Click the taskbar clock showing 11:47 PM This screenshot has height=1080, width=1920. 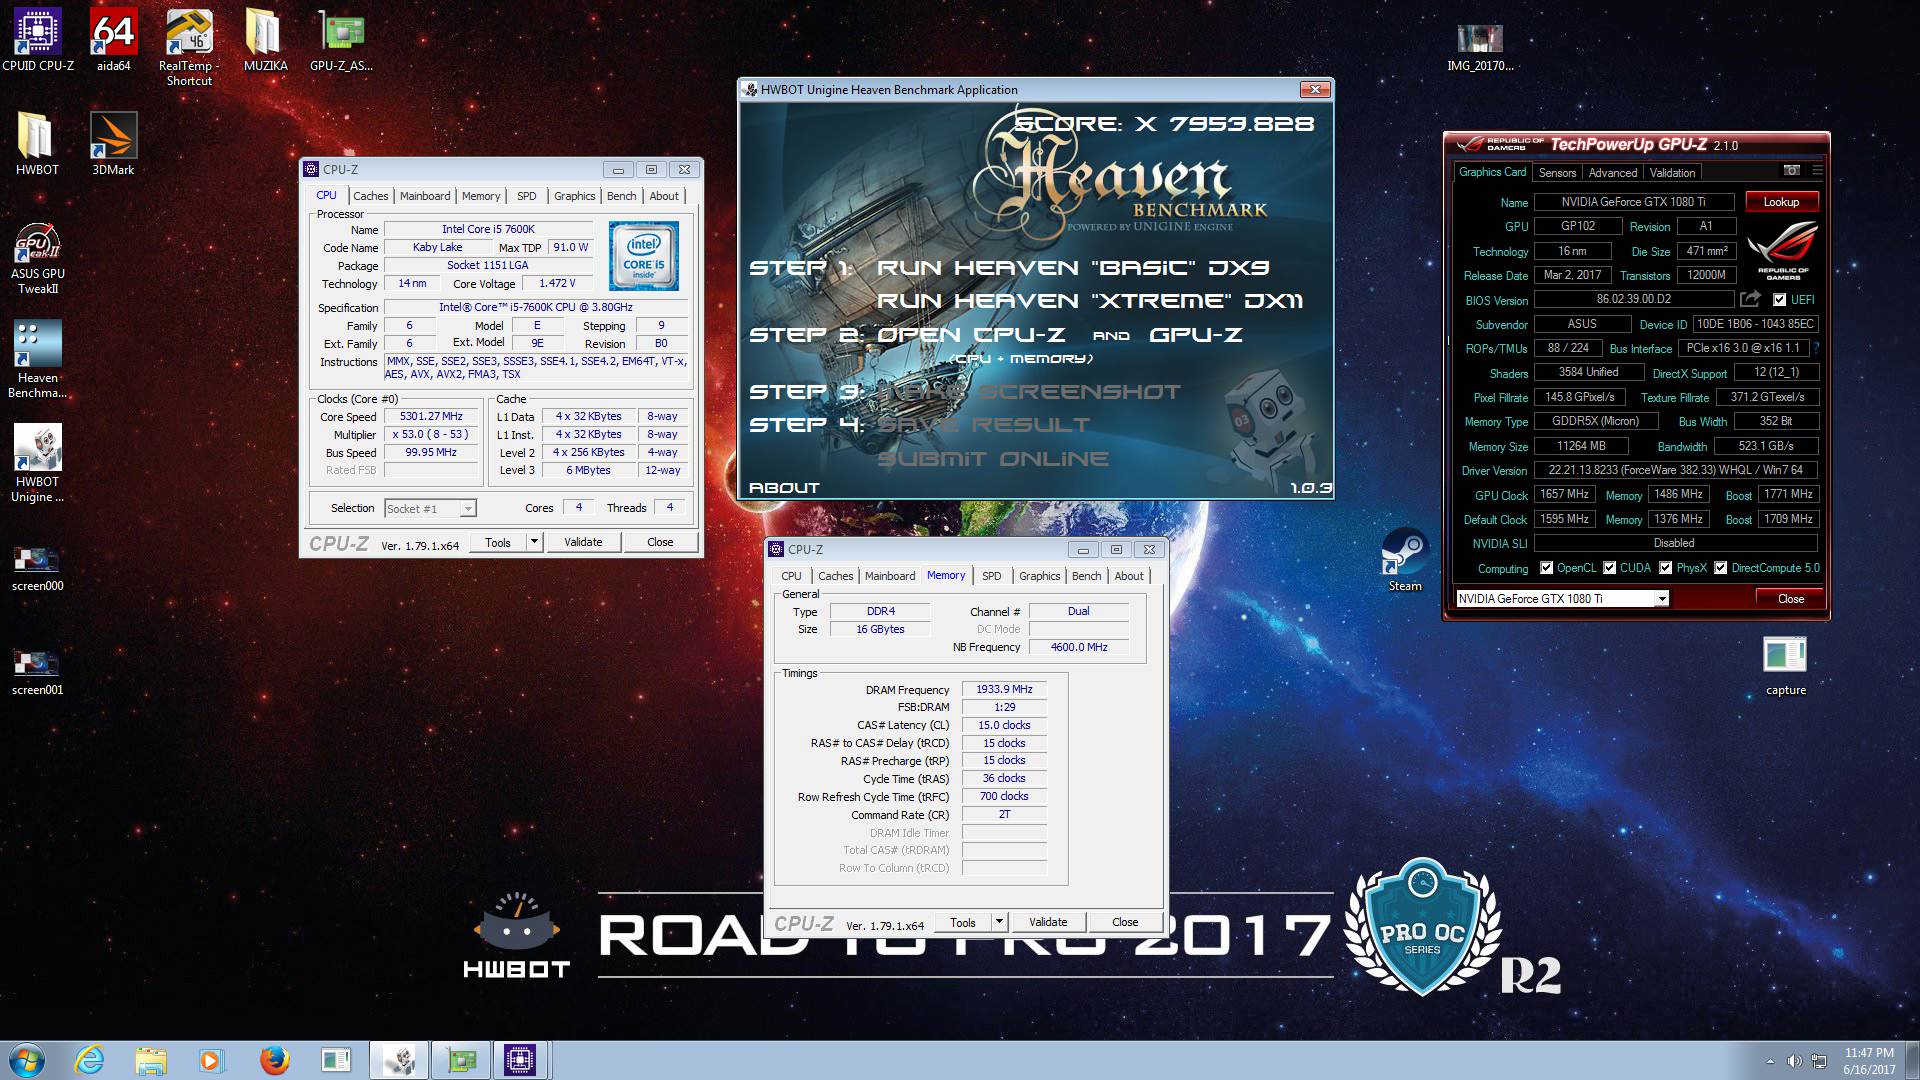pyautogui.click(x=1869, y=1060)
